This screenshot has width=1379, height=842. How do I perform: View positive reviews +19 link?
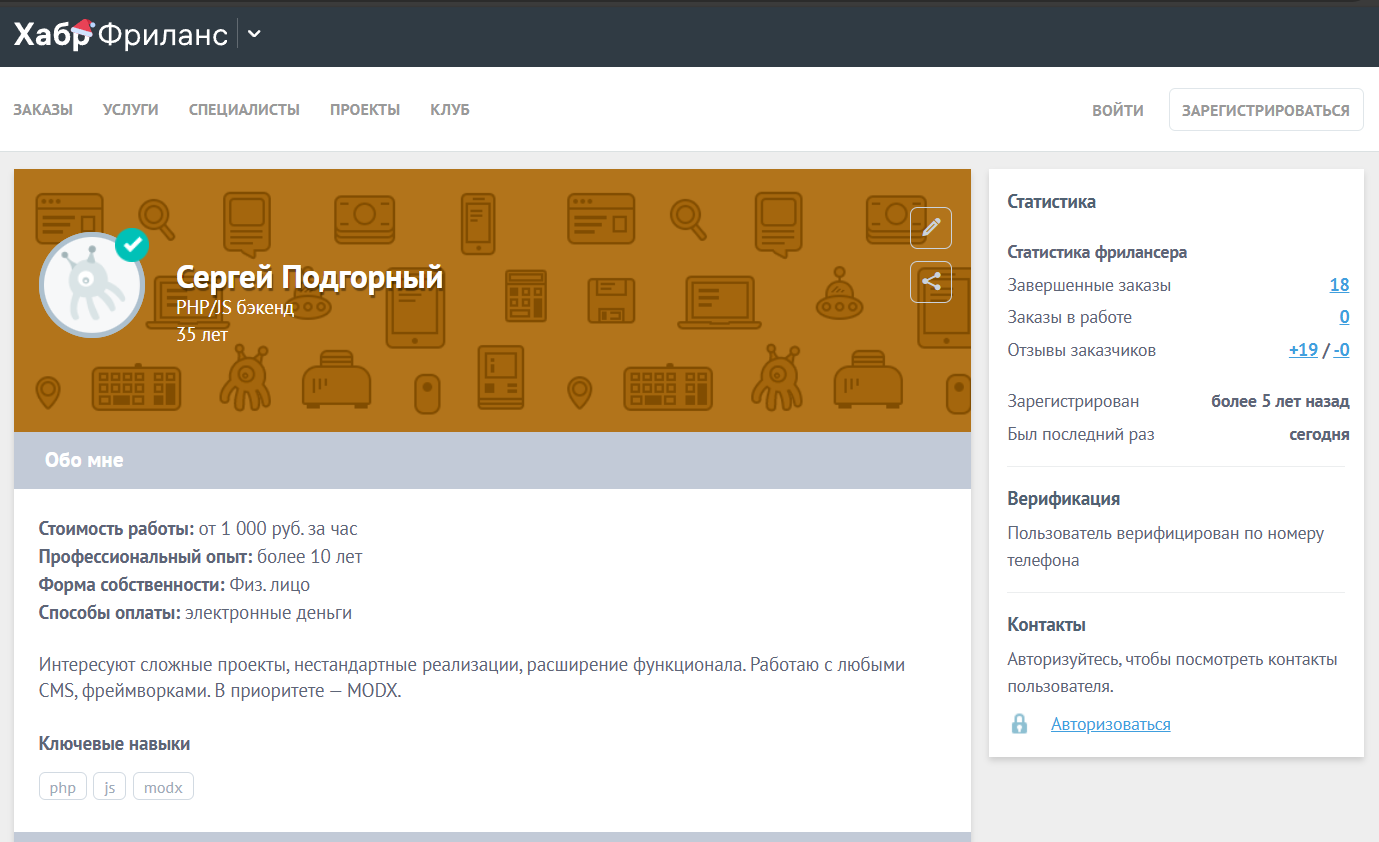1303,351
